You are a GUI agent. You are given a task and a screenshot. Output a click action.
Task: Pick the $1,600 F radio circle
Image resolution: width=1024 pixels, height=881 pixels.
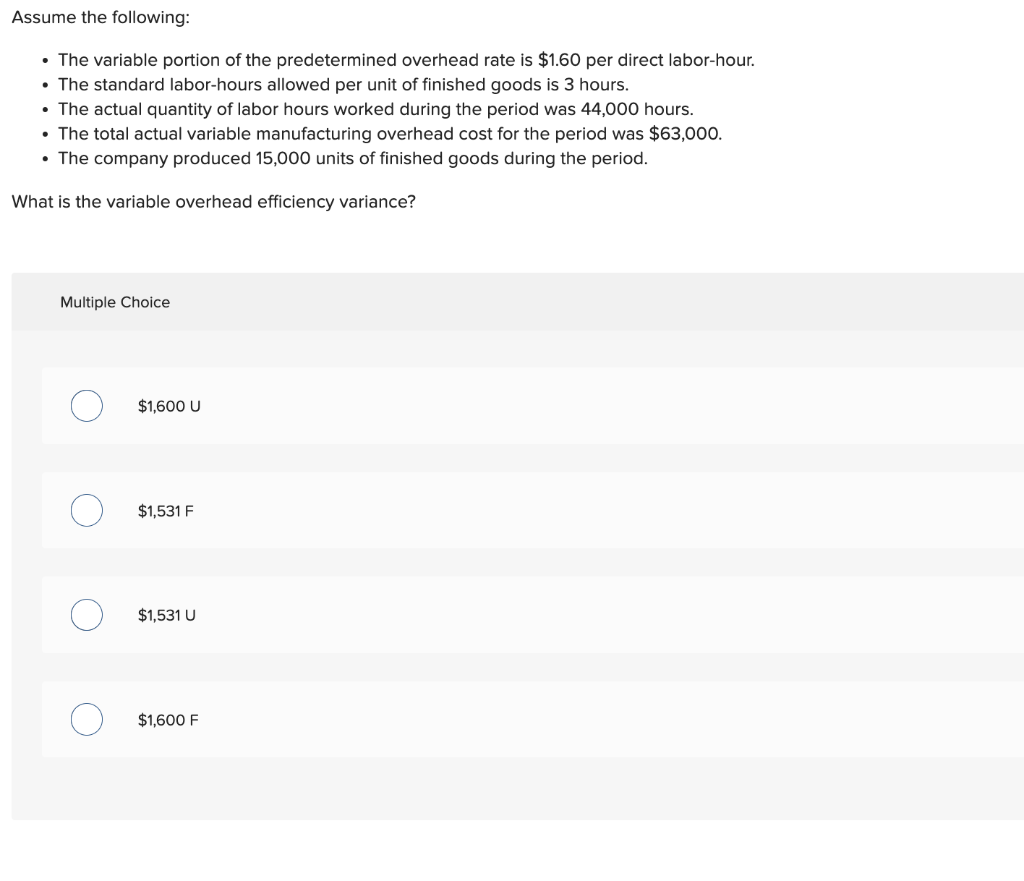(87, 719)
